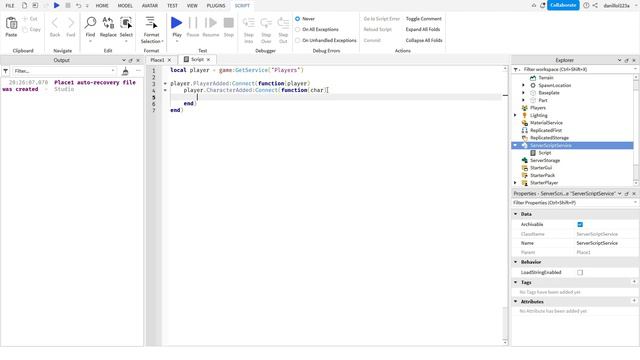Viewport: 640px width, 360px height.
Task: Select the Script item in Explorer
Action: 544,153
